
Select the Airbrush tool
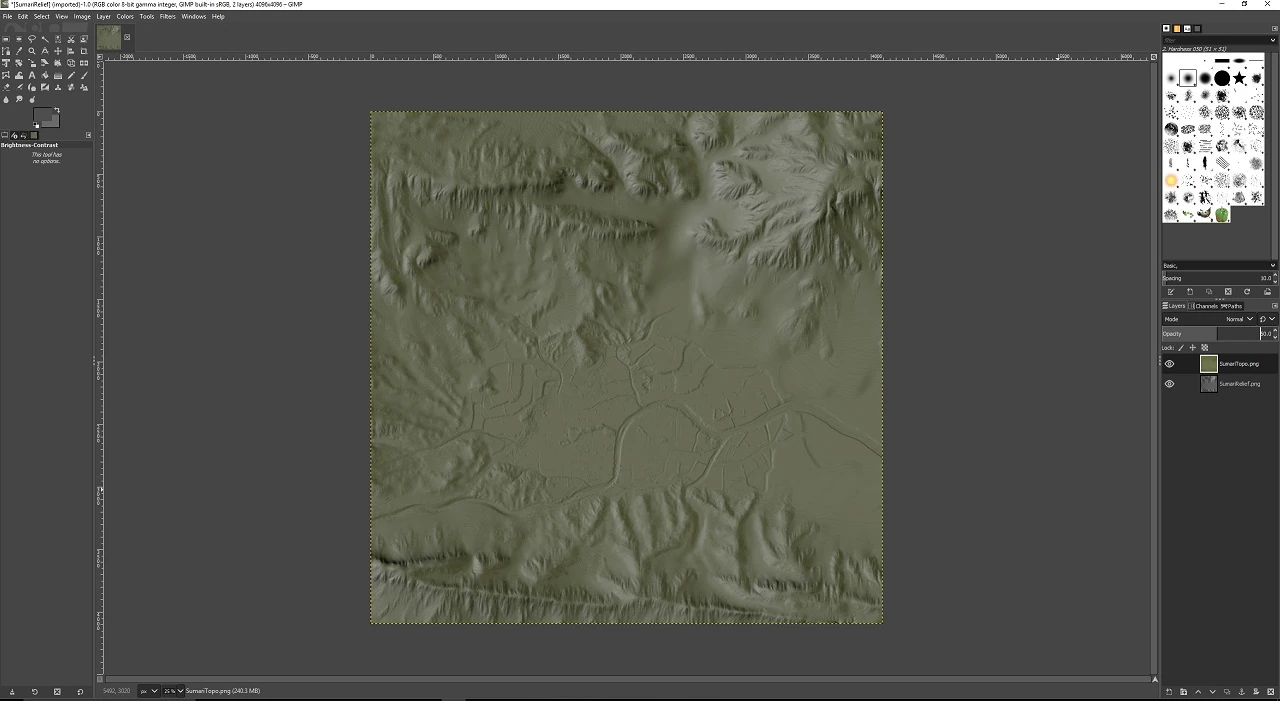tap(19, 87)
